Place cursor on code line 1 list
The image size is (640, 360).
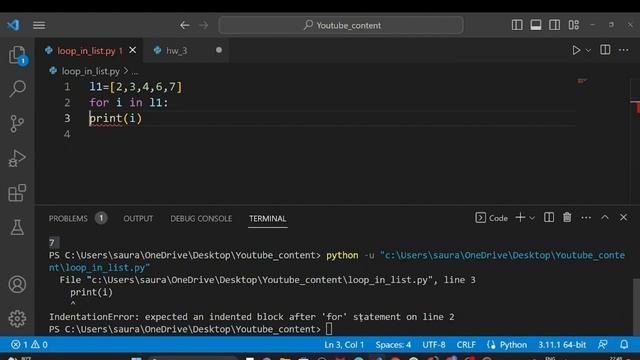(x=136, y=87)
